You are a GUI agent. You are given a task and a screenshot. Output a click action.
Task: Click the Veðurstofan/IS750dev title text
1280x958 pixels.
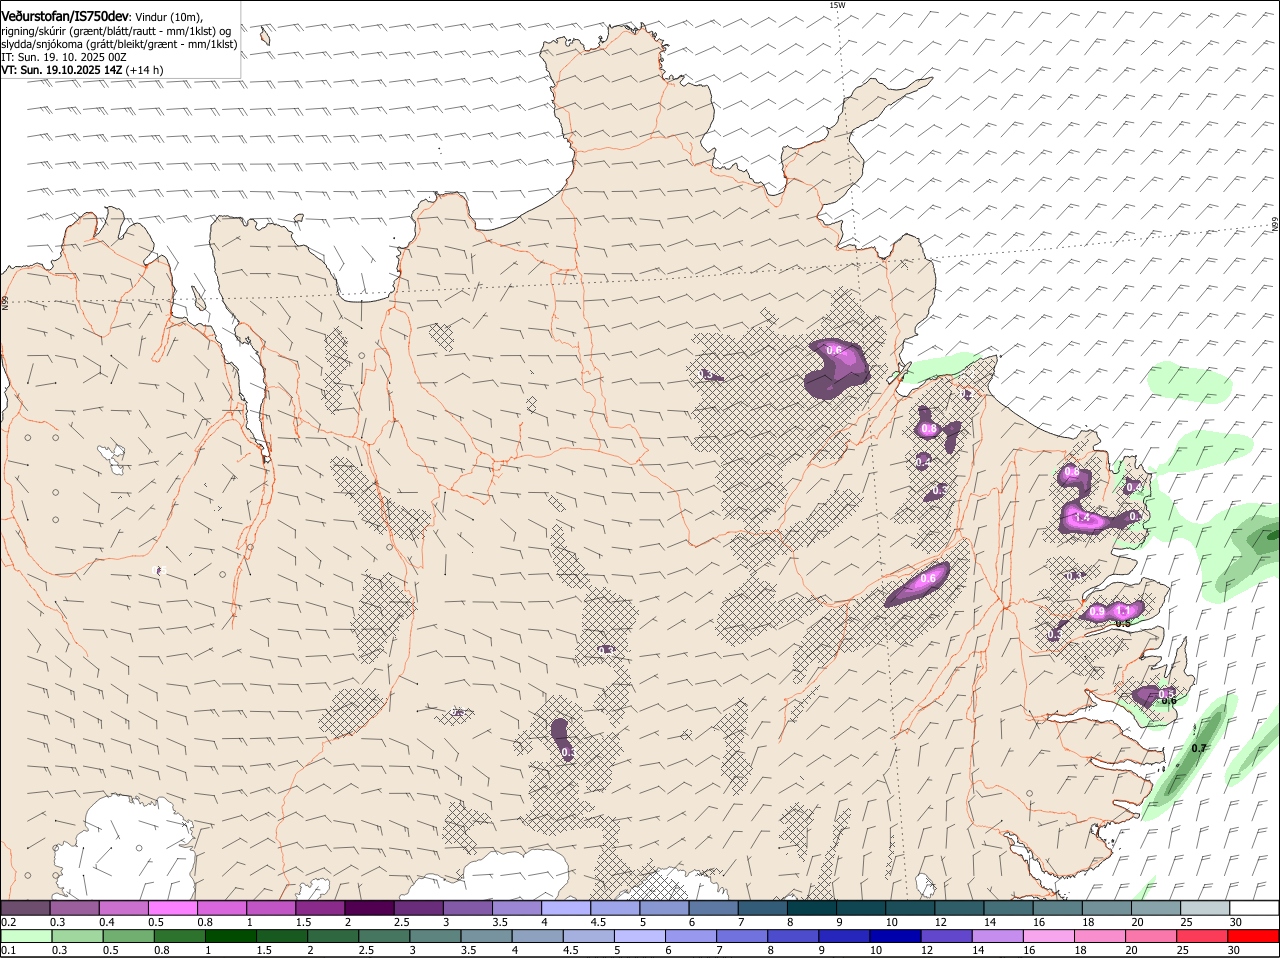[65, 17]
